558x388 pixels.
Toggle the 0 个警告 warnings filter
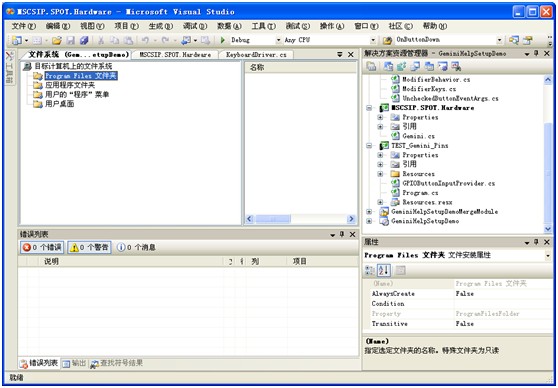(x=89, y=247)
